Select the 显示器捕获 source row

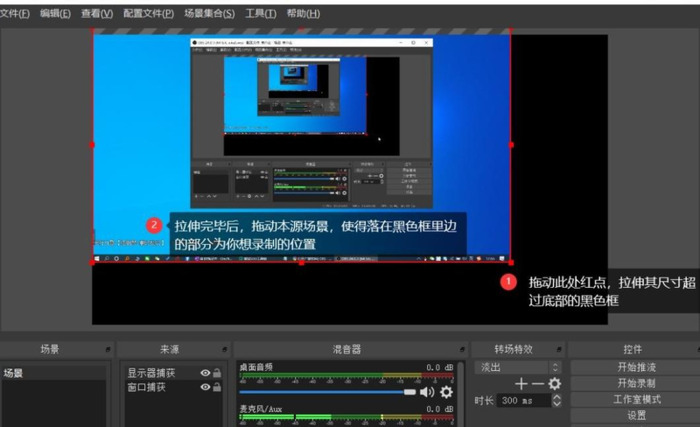pyautogui.click(x=174, y=373)
